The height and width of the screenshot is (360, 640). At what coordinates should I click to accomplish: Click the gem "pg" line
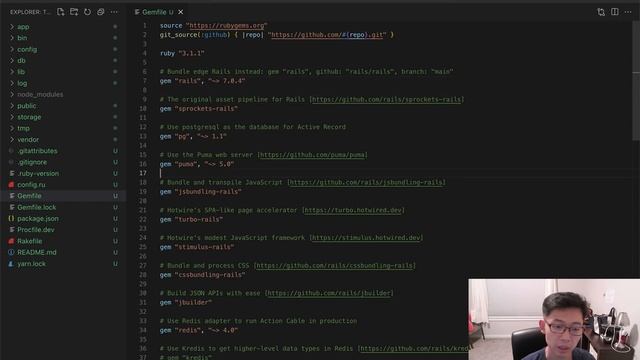193,136
